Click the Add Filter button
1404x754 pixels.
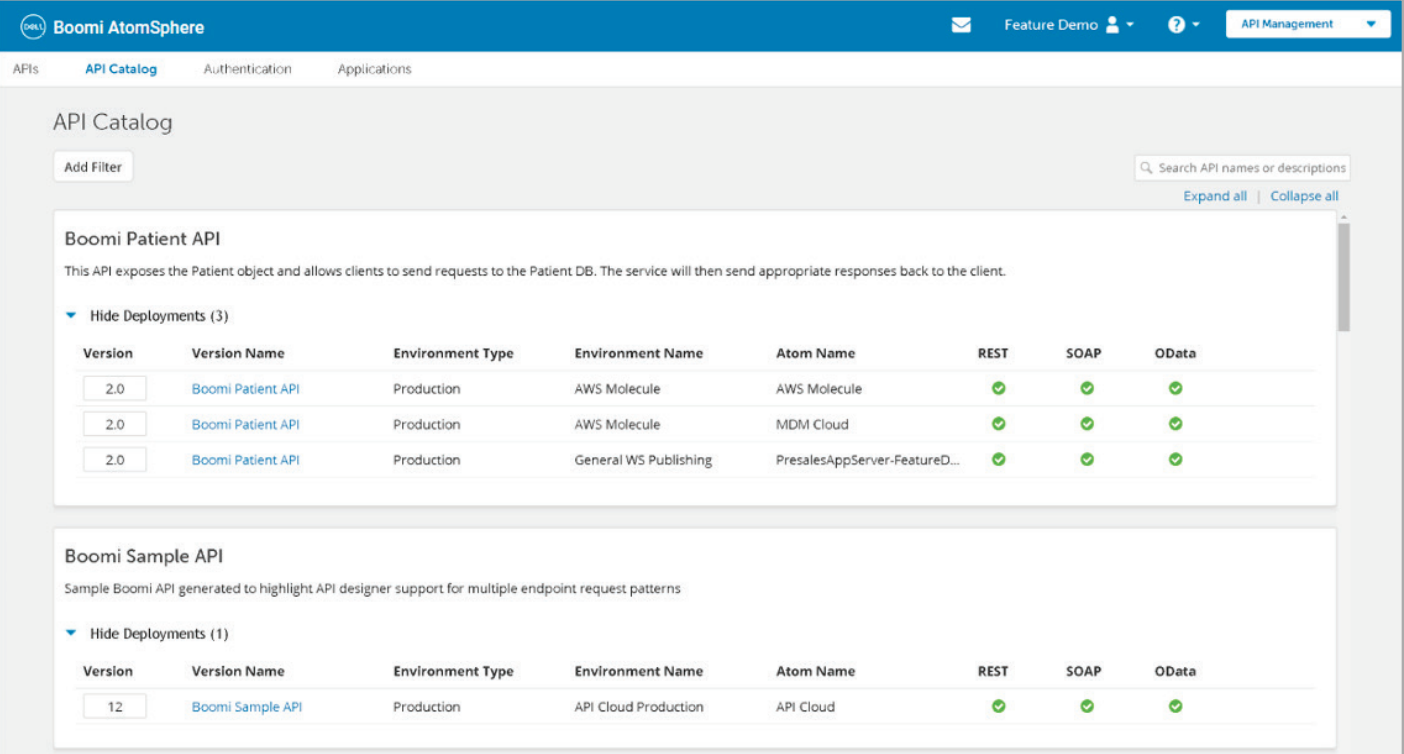tap(93, 167)
